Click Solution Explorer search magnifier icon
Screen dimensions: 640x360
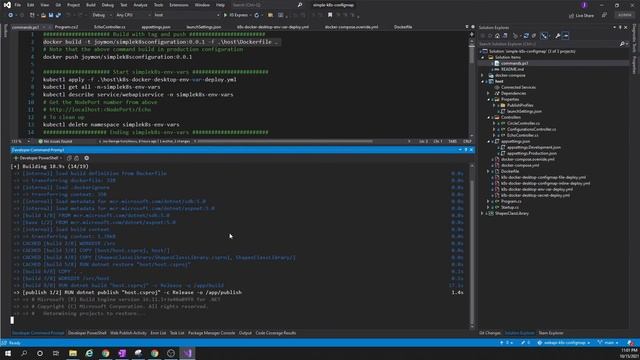[x=622, y=44]
